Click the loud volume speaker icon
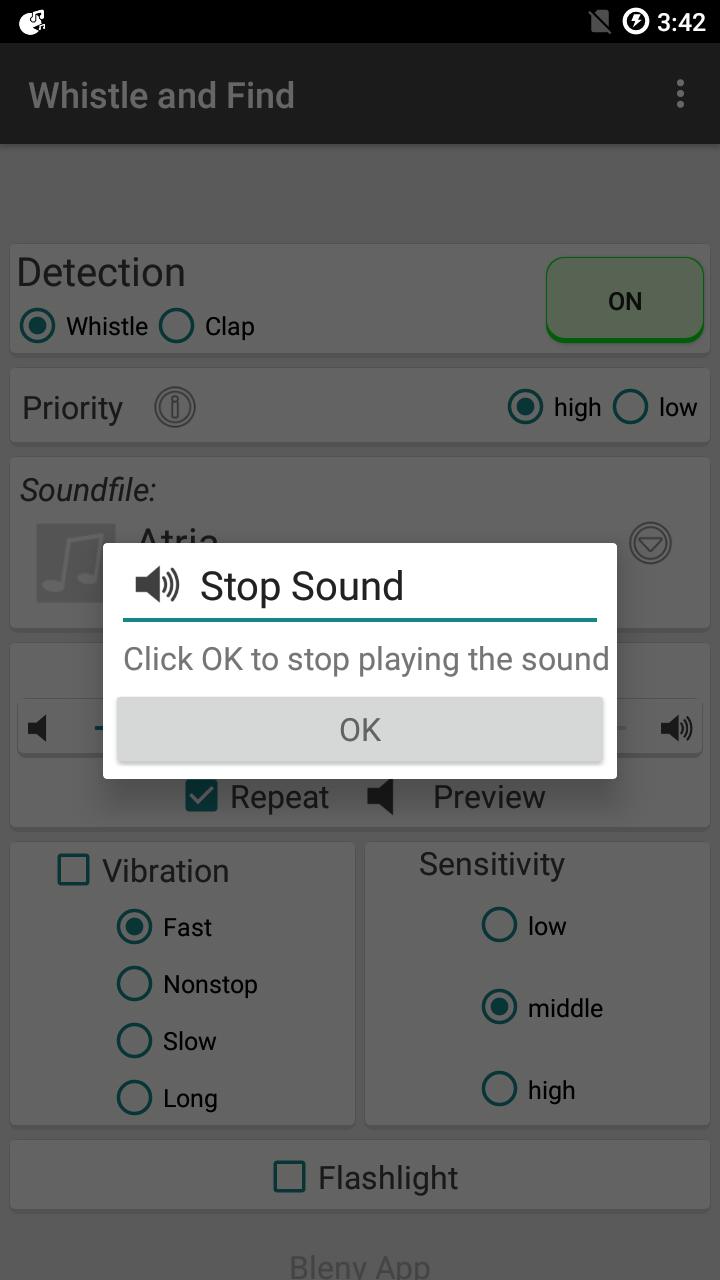The height and width of the screenshot is (1280, 720). click(677, 728)
